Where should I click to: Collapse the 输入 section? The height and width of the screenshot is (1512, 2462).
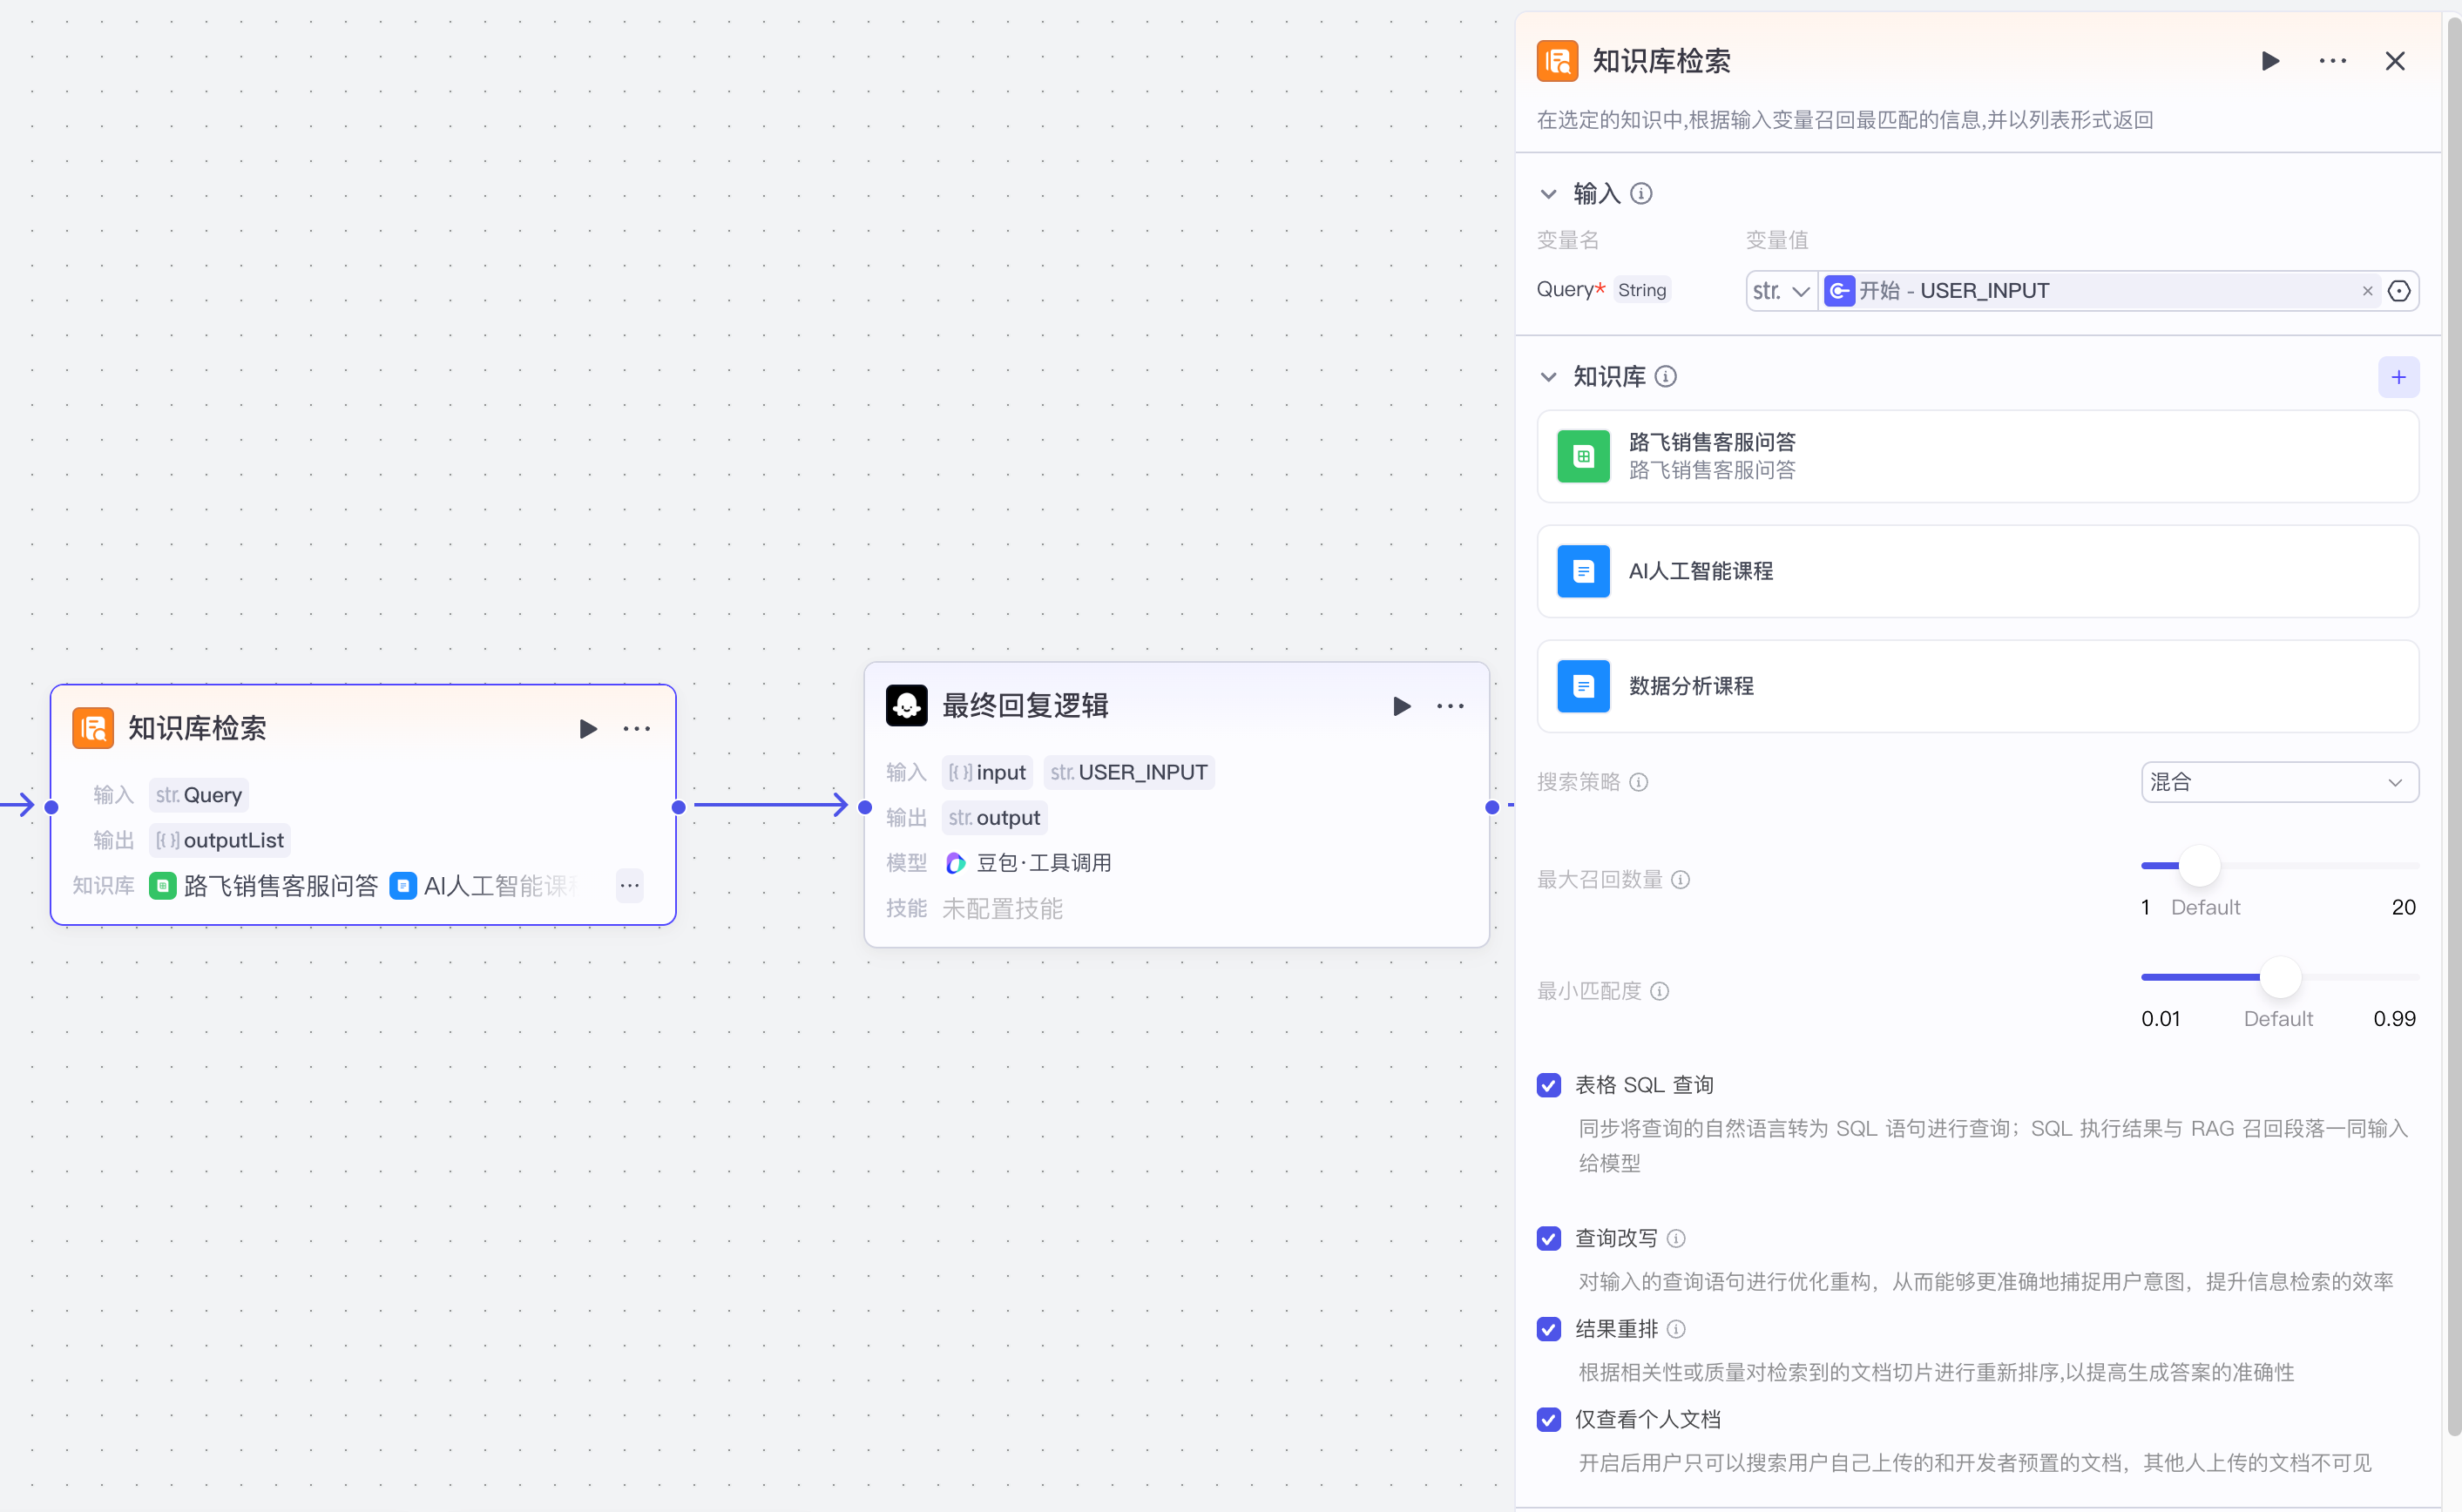[x=1548, y=194]
